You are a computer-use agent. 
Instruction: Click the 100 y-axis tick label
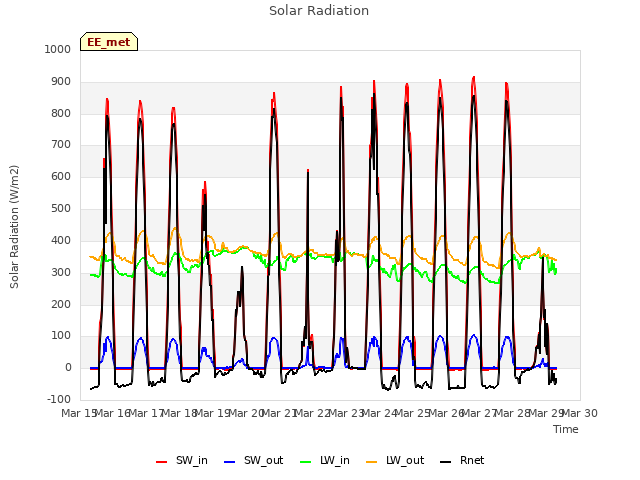[61, 336]
